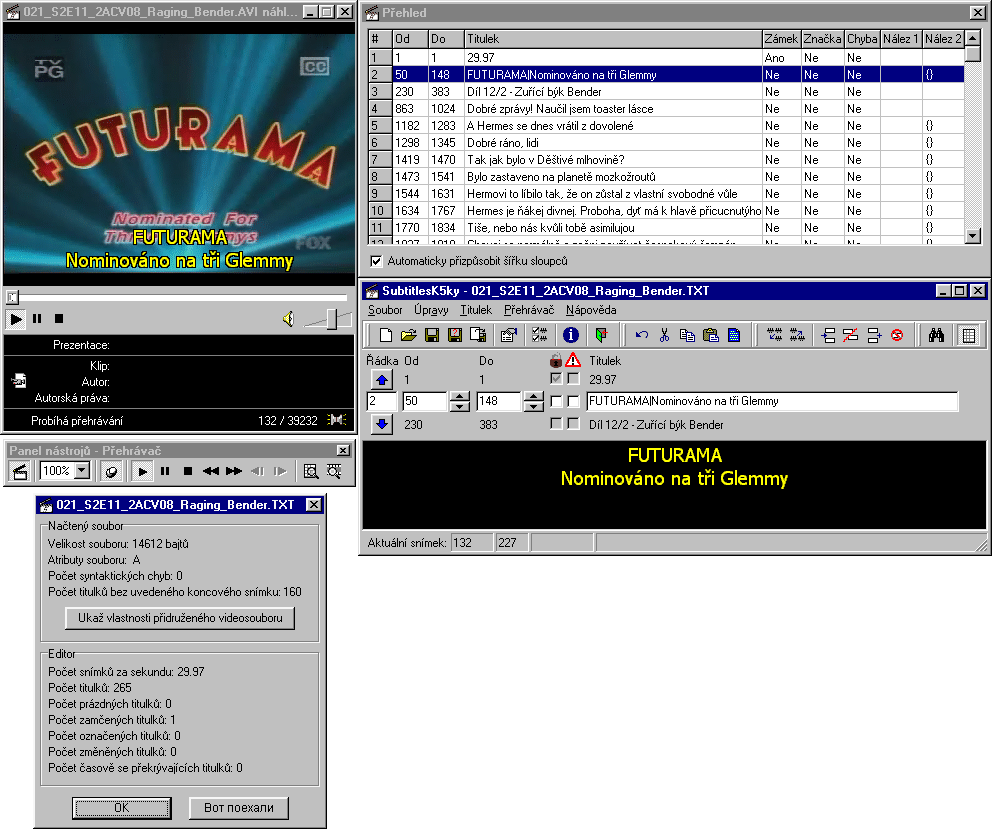Click the 'Вот поехали' button
This screenshot has width=992, height=829.
click(239, 807)
